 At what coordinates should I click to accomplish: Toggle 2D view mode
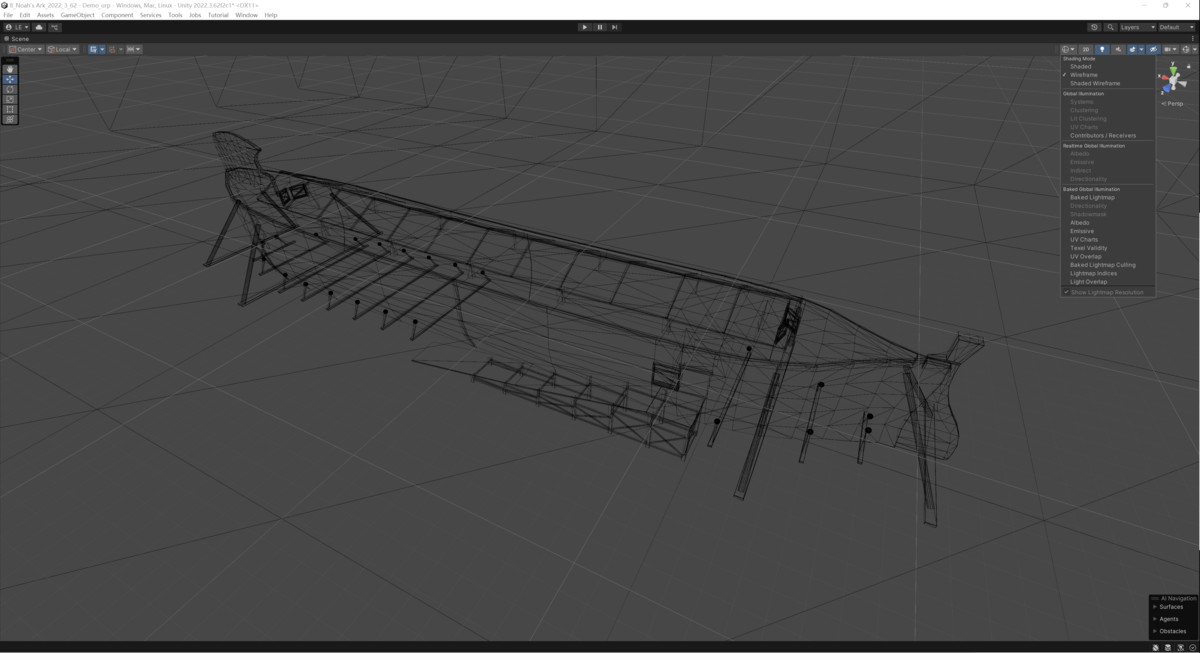[1085, 49]
